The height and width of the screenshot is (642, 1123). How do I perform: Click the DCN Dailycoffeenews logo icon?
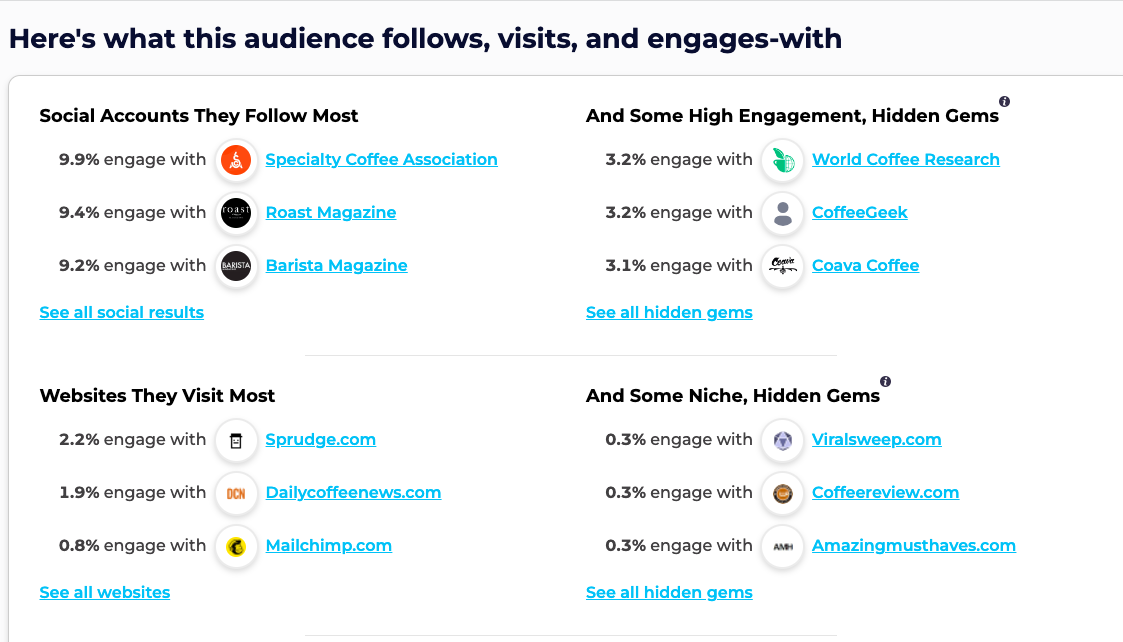pyautogui.click(x=236, y=493)
